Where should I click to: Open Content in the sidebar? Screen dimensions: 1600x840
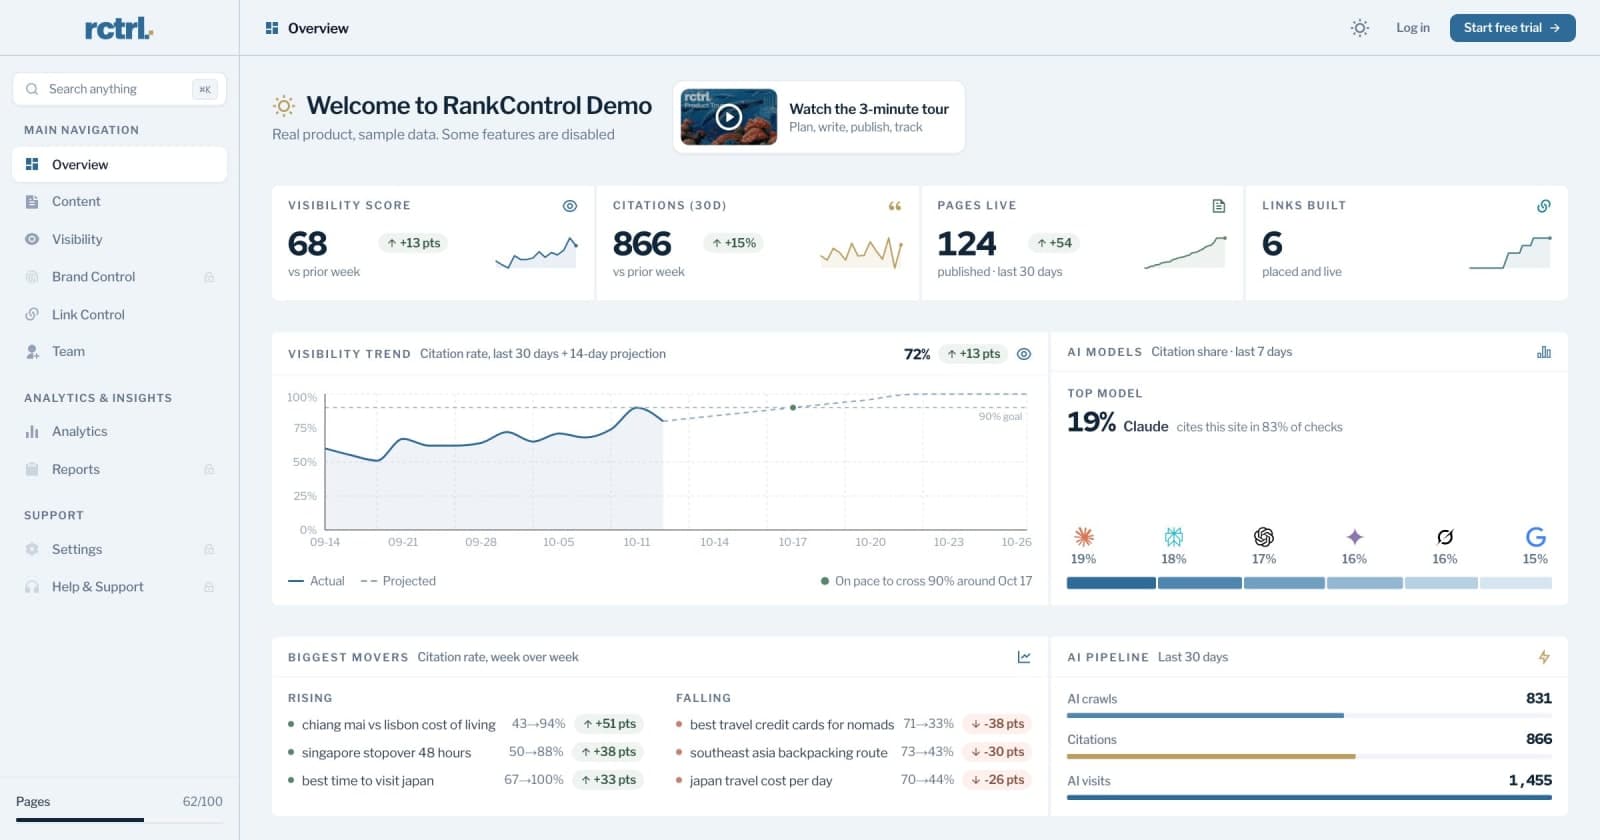click(x=119, y=202)
